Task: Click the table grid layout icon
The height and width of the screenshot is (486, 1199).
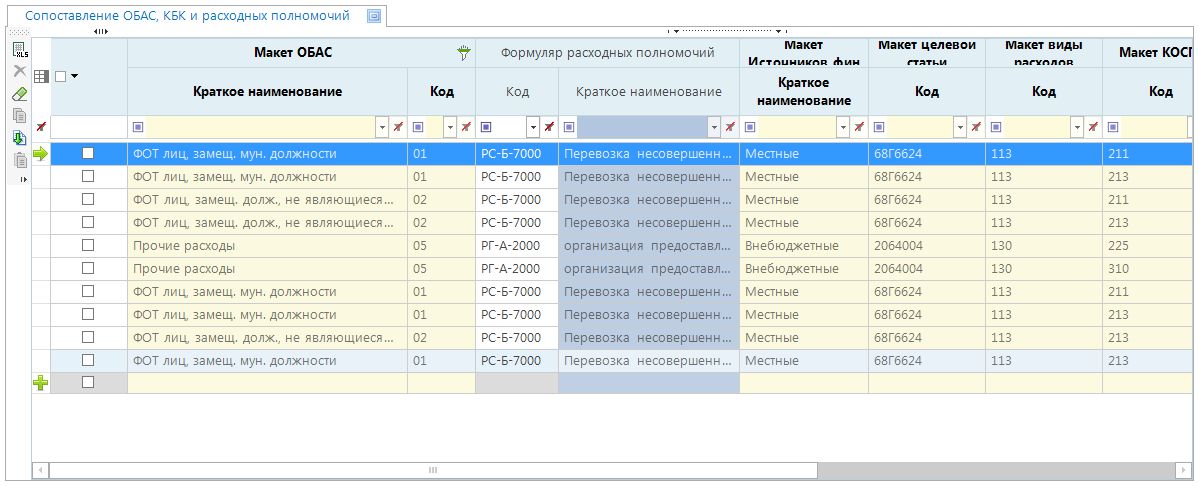Action: pyautogui.click(x=41, y=76)
